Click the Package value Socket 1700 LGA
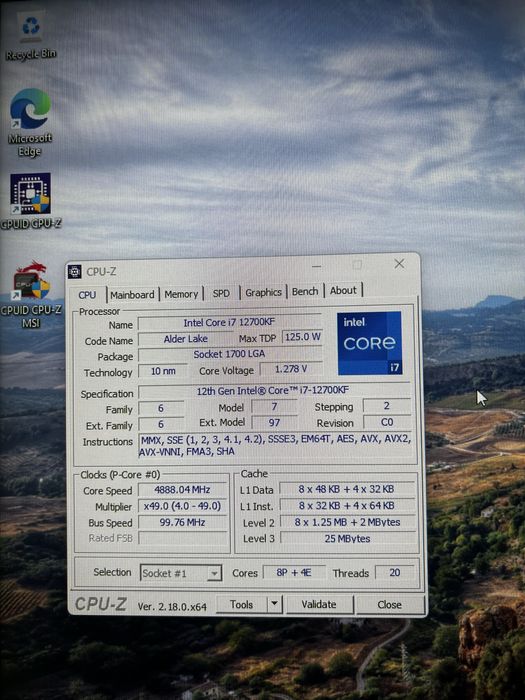This screenshot has width=525, height=700. point(229,354)
